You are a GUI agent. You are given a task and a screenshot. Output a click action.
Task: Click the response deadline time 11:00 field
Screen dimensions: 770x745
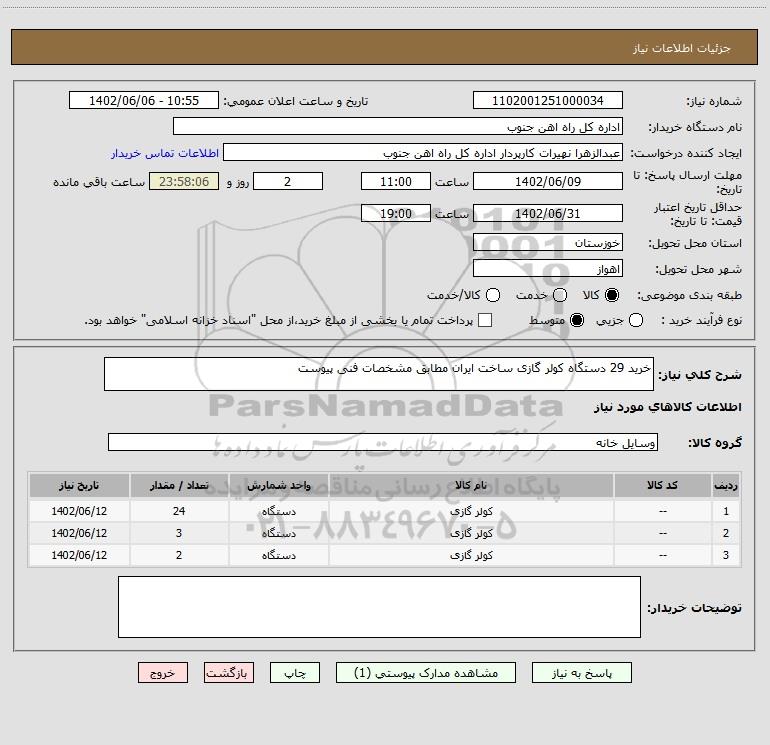(x=396, y=181)
